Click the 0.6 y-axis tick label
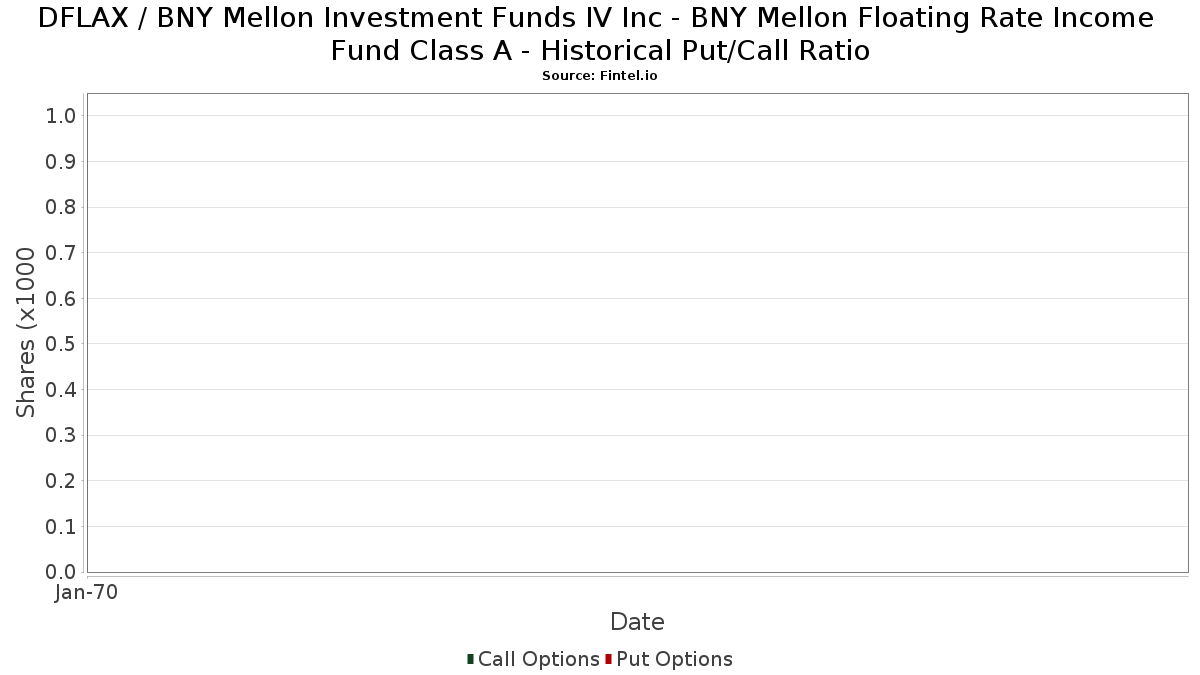Viewport: 1200px width, 675px height. [x=61, y=299]
